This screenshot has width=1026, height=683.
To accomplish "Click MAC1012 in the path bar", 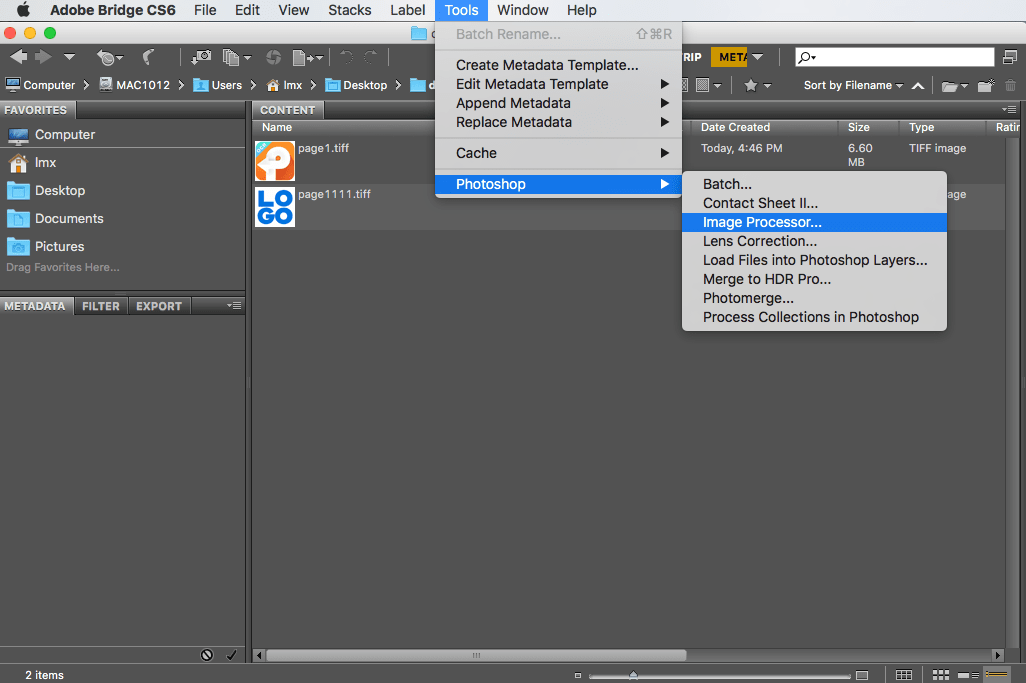I will (134, 85).
